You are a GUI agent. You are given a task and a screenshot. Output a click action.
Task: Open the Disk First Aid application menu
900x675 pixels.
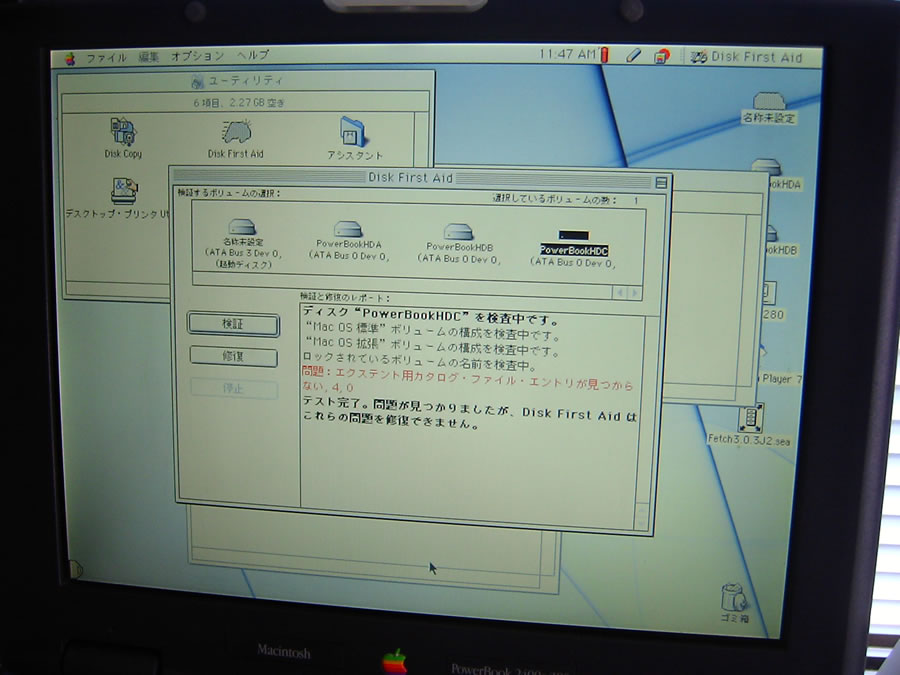747,57
